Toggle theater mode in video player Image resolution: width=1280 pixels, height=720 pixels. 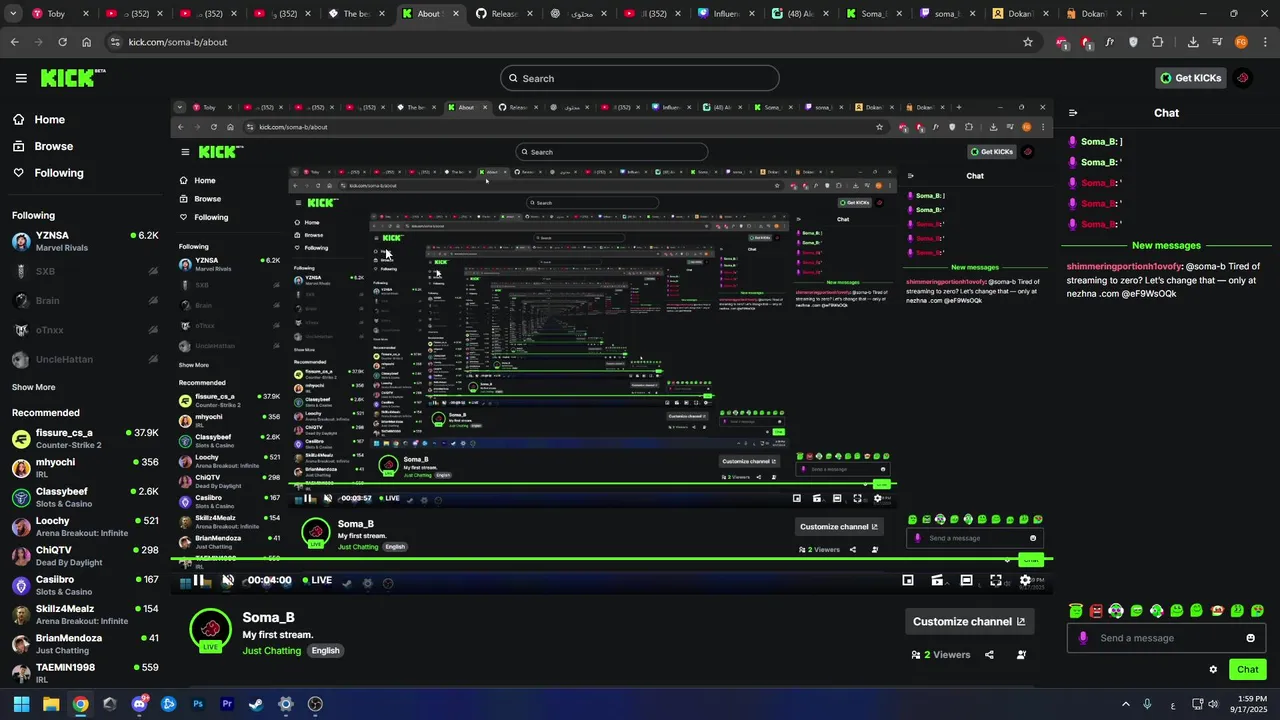click(x=966, y=580)
